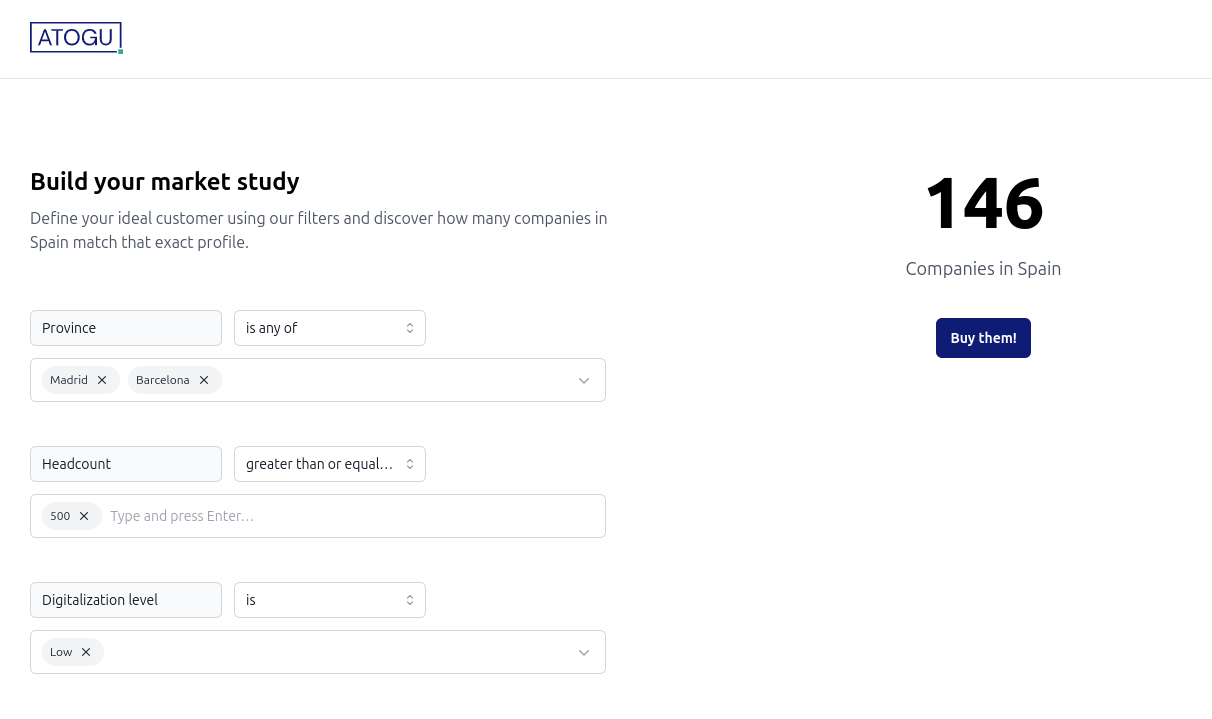Image resolution: width=1212 pixels, height=719 pixels.
Task: Click the Low tag label
Action: click(x=61, y=652)
